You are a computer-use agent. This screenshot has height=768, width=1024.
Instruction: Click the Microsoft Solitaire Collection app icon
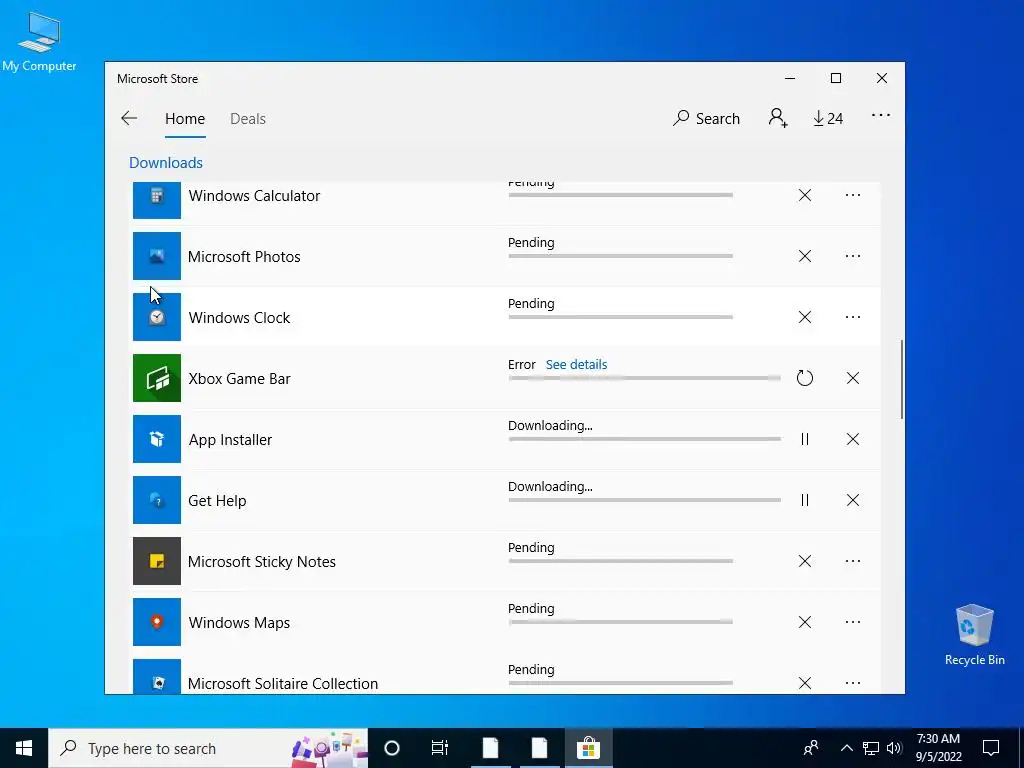(x=157, y=677)
